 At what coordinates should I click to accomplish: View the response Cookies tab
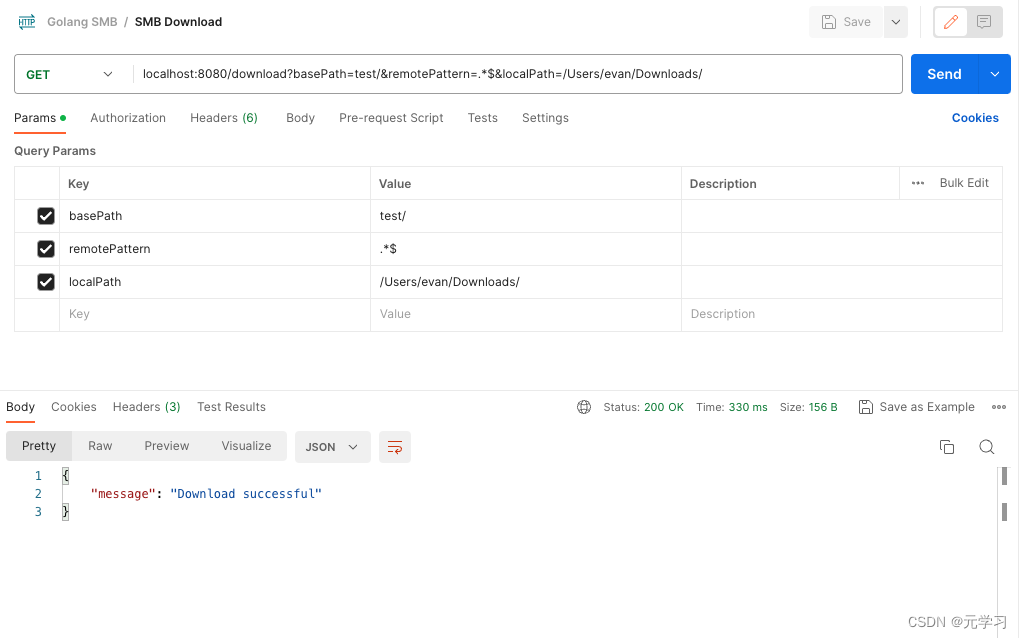pos(74,407)
